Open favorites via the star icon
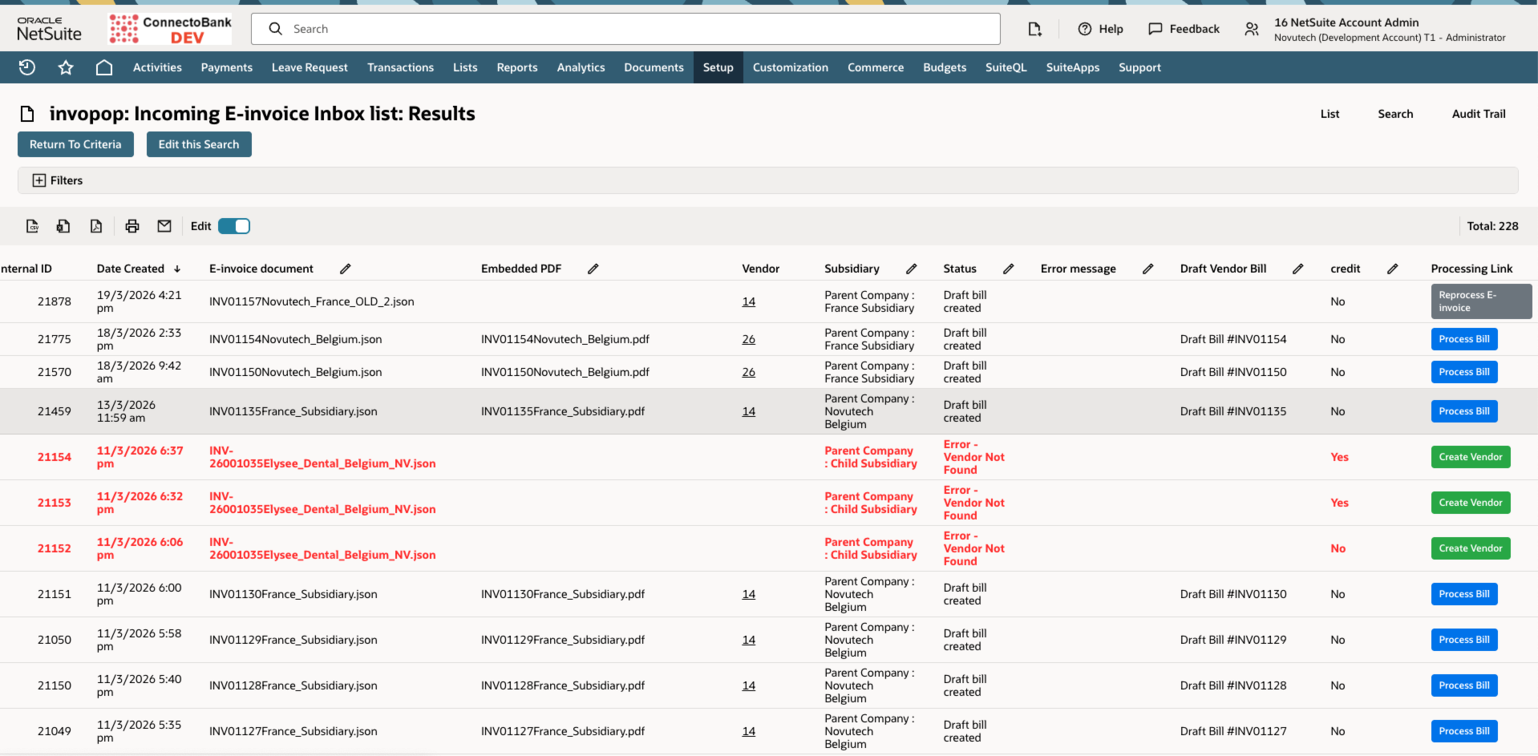Viewport: 1538px width, 756px height. 65,67
